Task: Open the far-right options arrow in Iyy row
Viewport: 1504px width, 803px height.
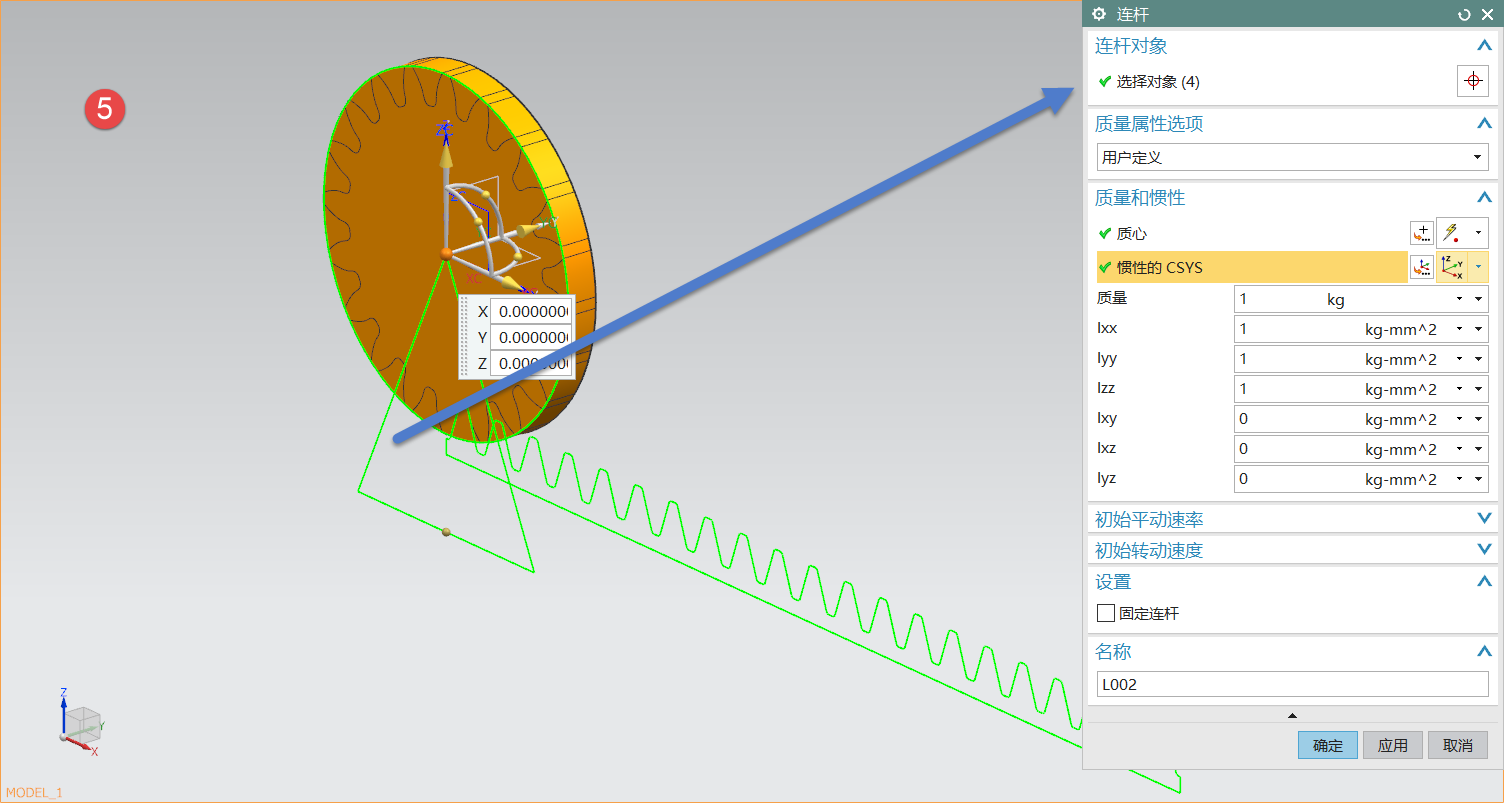Action: [x=1479, y=359]
